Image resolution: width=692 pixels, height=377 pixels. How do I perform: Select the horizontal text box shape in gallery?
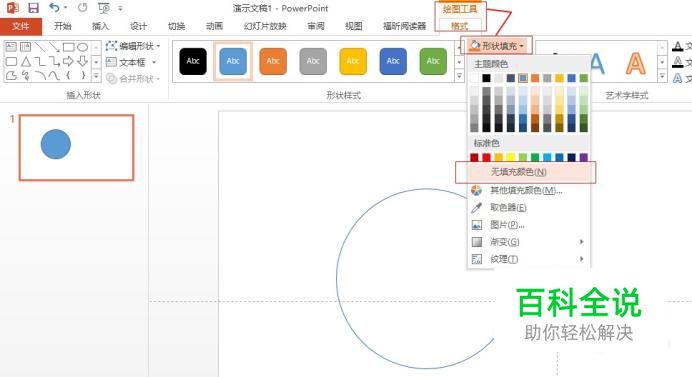pos(11,47)
